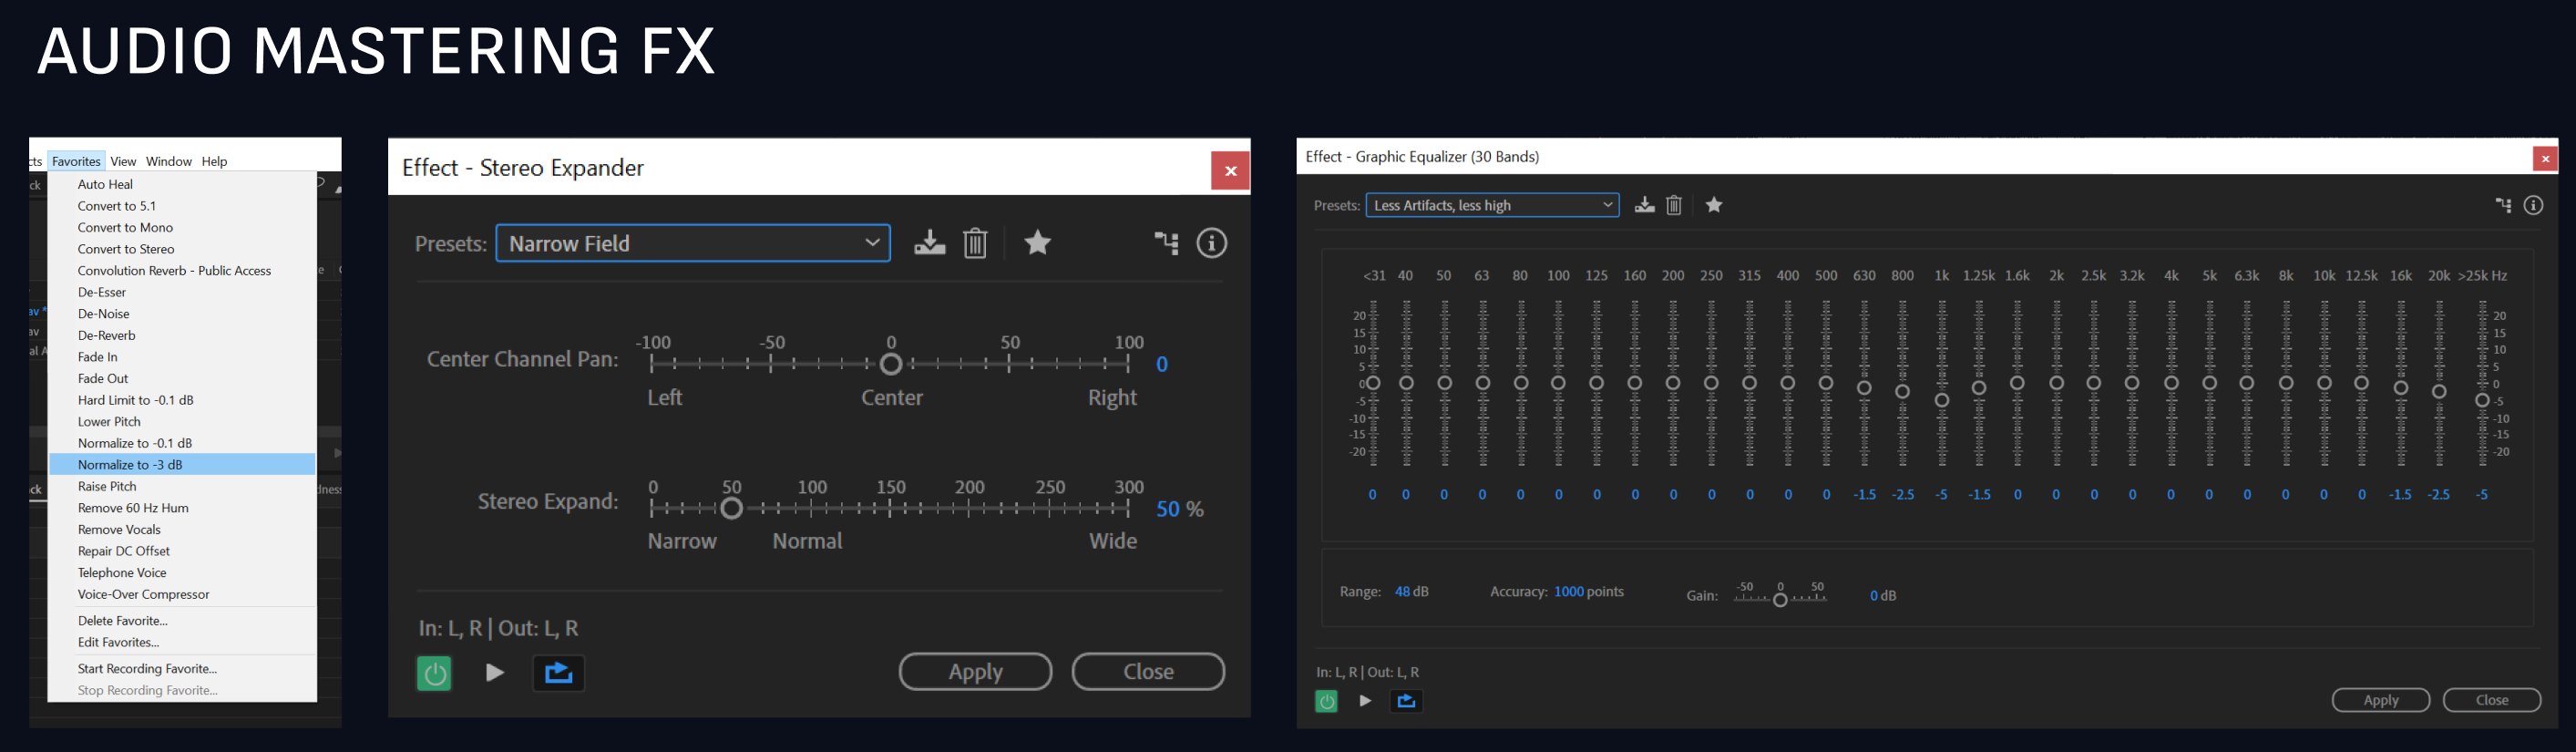Open Edit Favorites... dialog
Screen dimensions: 2576x752
pos(182,642)
